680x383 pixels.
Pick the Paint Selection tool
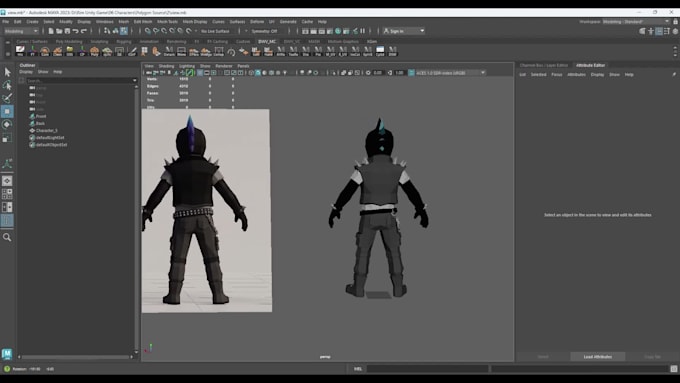pyautogui.click(x=7, y=98)
